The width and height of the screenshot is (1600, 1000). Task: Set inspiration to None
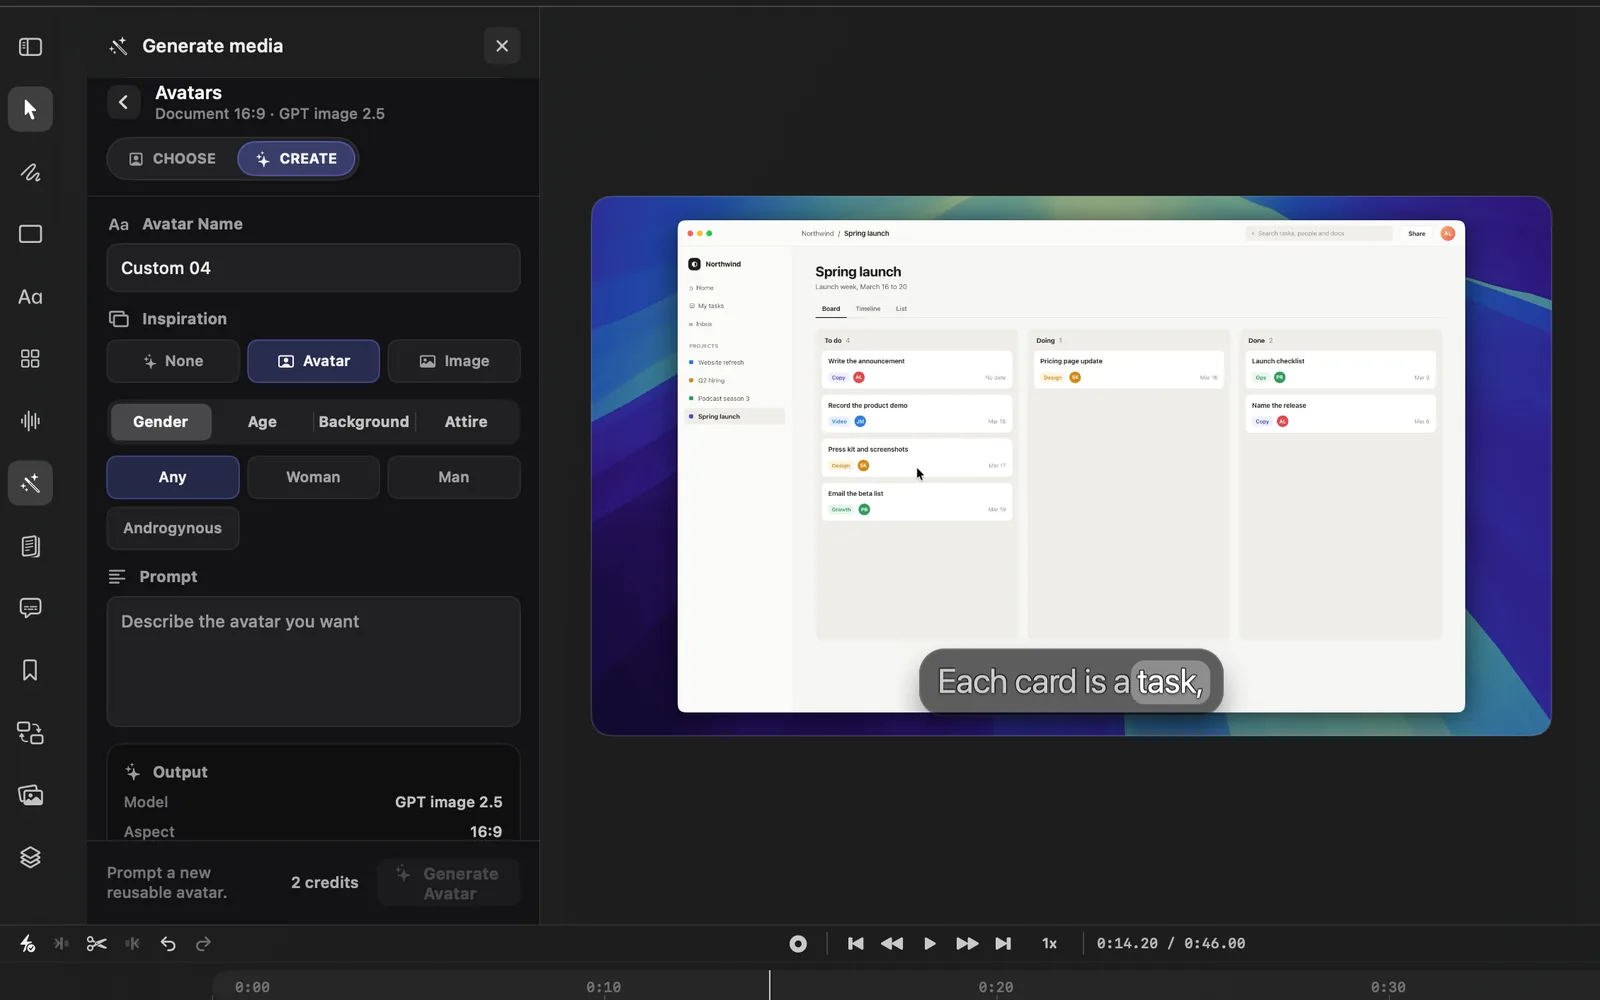[x=173, y=361]
